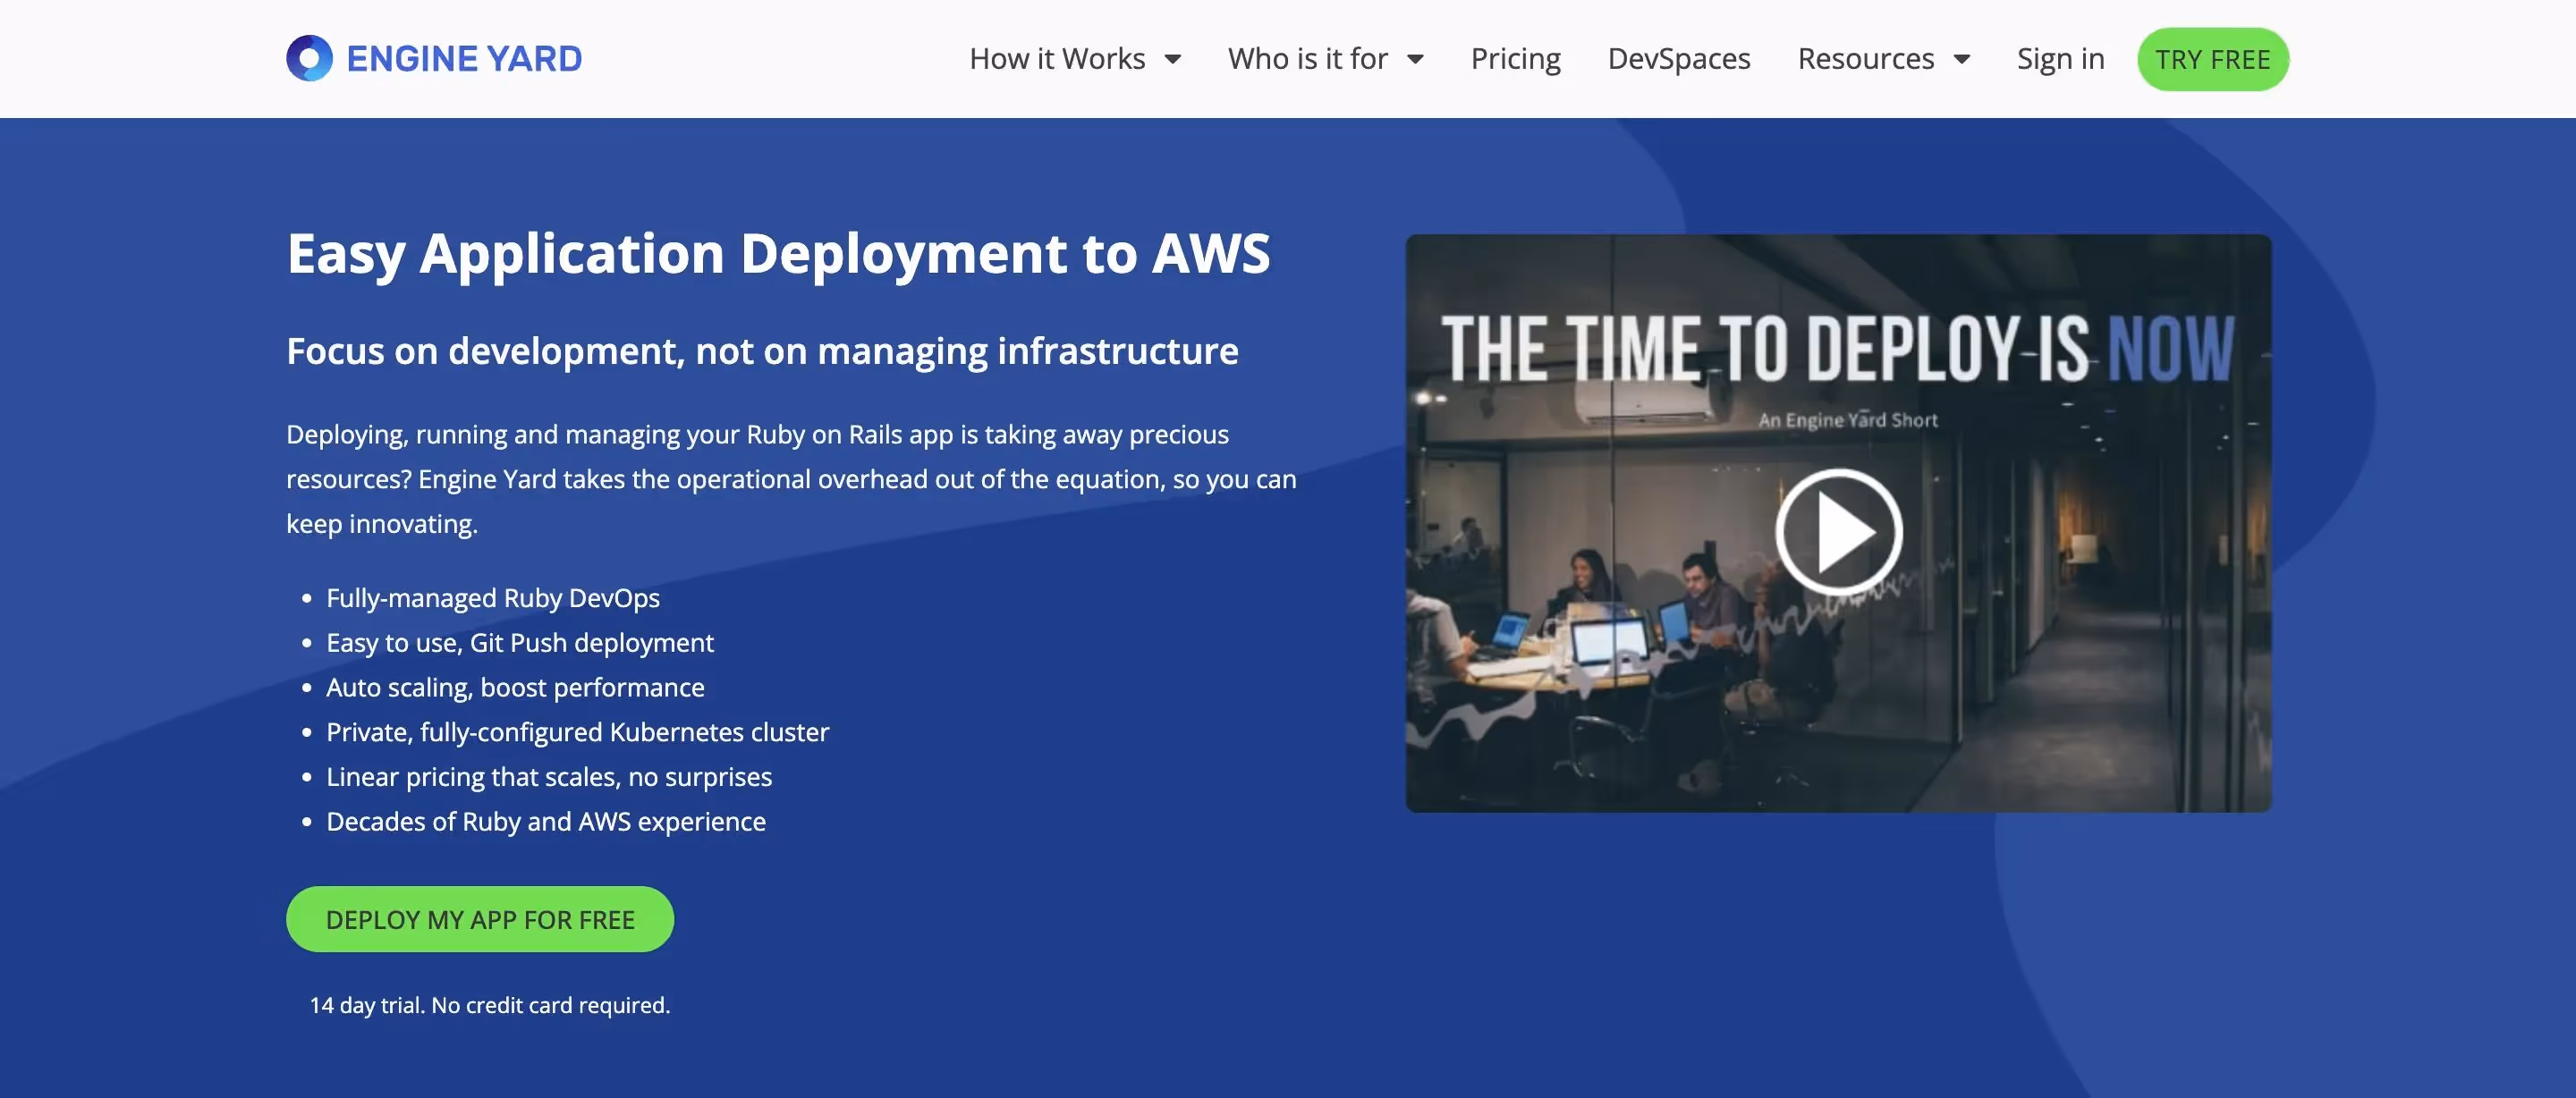Click the How it Works menu label
Viewport: 2576px width, 1098px height.
coord(1057,59)
